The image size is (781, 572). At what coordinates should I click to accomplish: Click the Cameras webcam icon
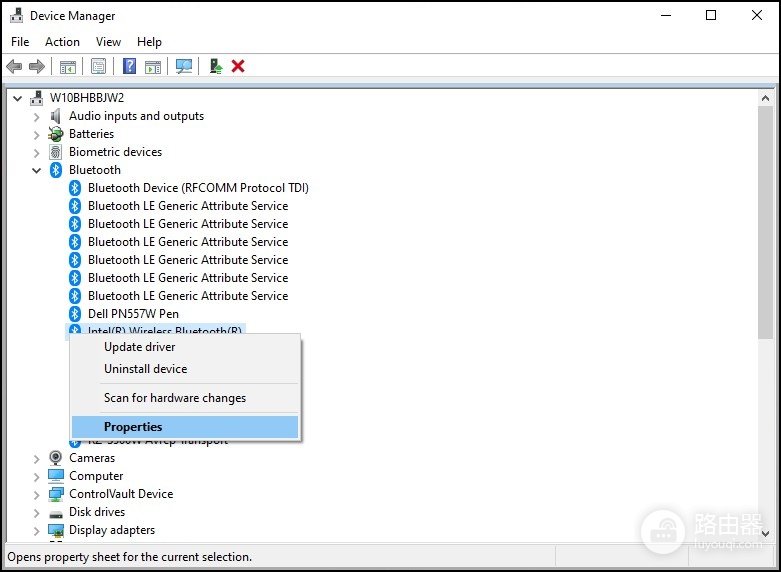click(x=56, y=458)
